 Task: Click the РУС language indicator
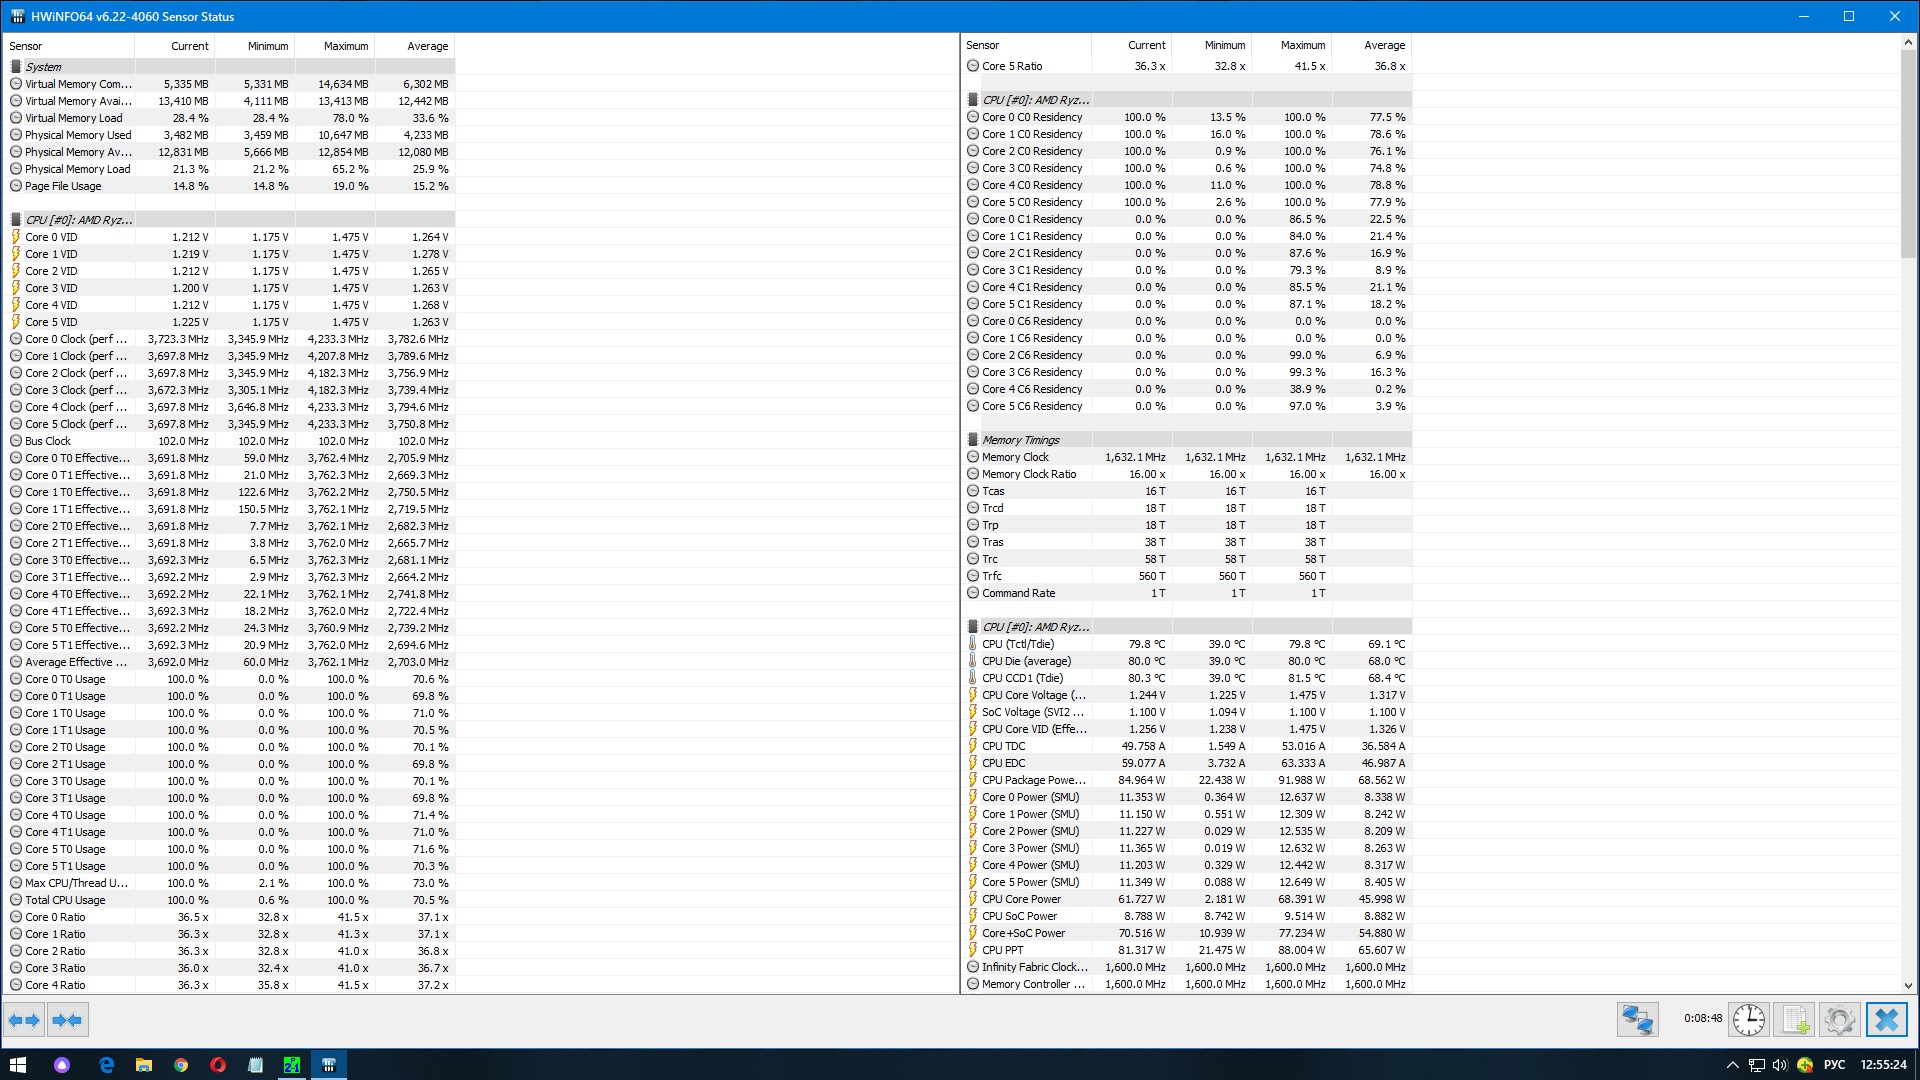(x=1834, y=1065)
